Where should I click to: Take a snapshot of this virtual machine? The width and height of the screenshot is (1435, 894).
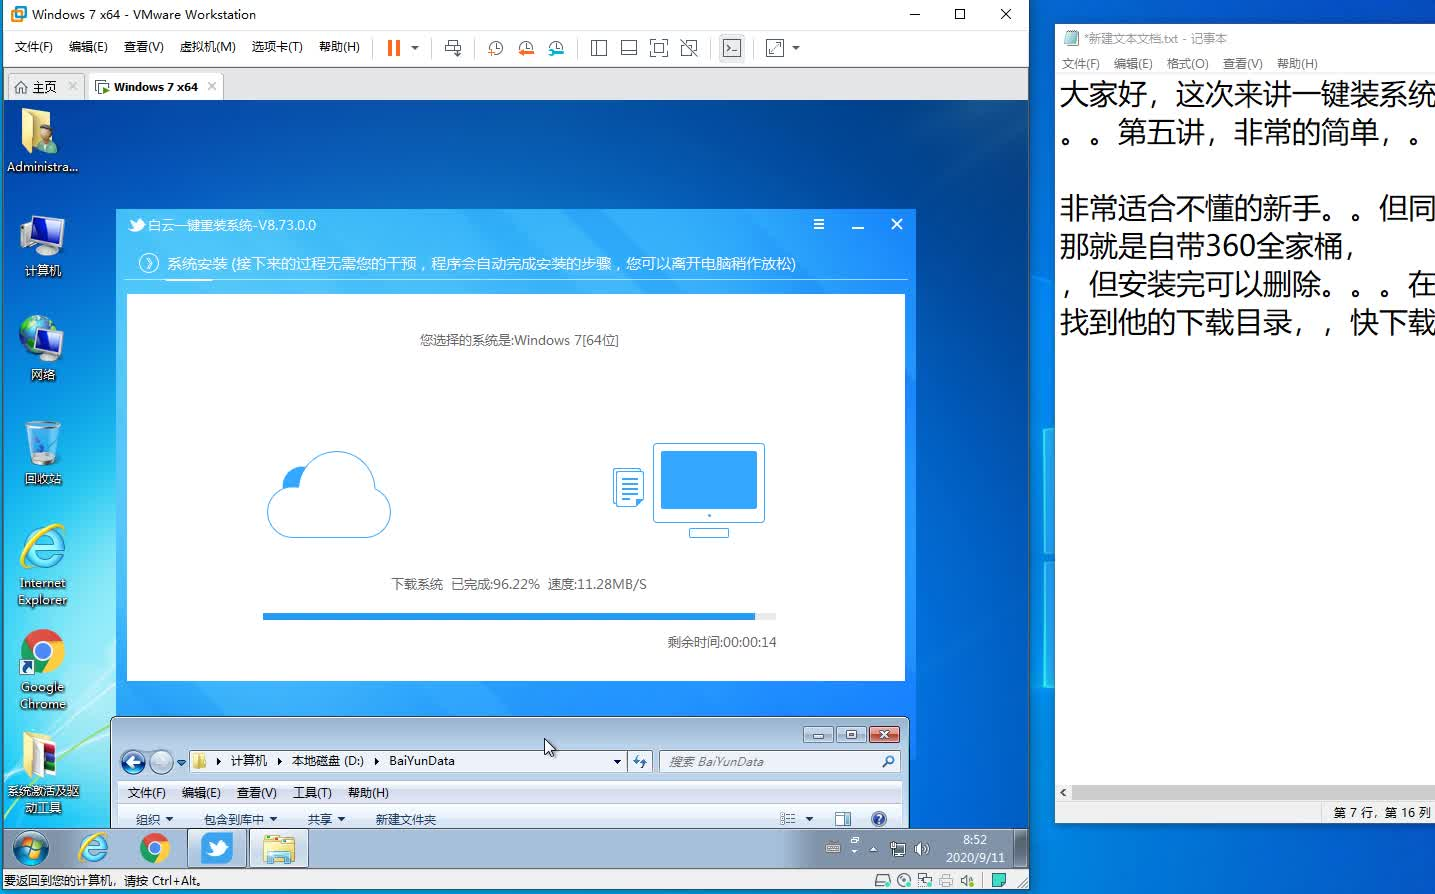pos(495,47)
